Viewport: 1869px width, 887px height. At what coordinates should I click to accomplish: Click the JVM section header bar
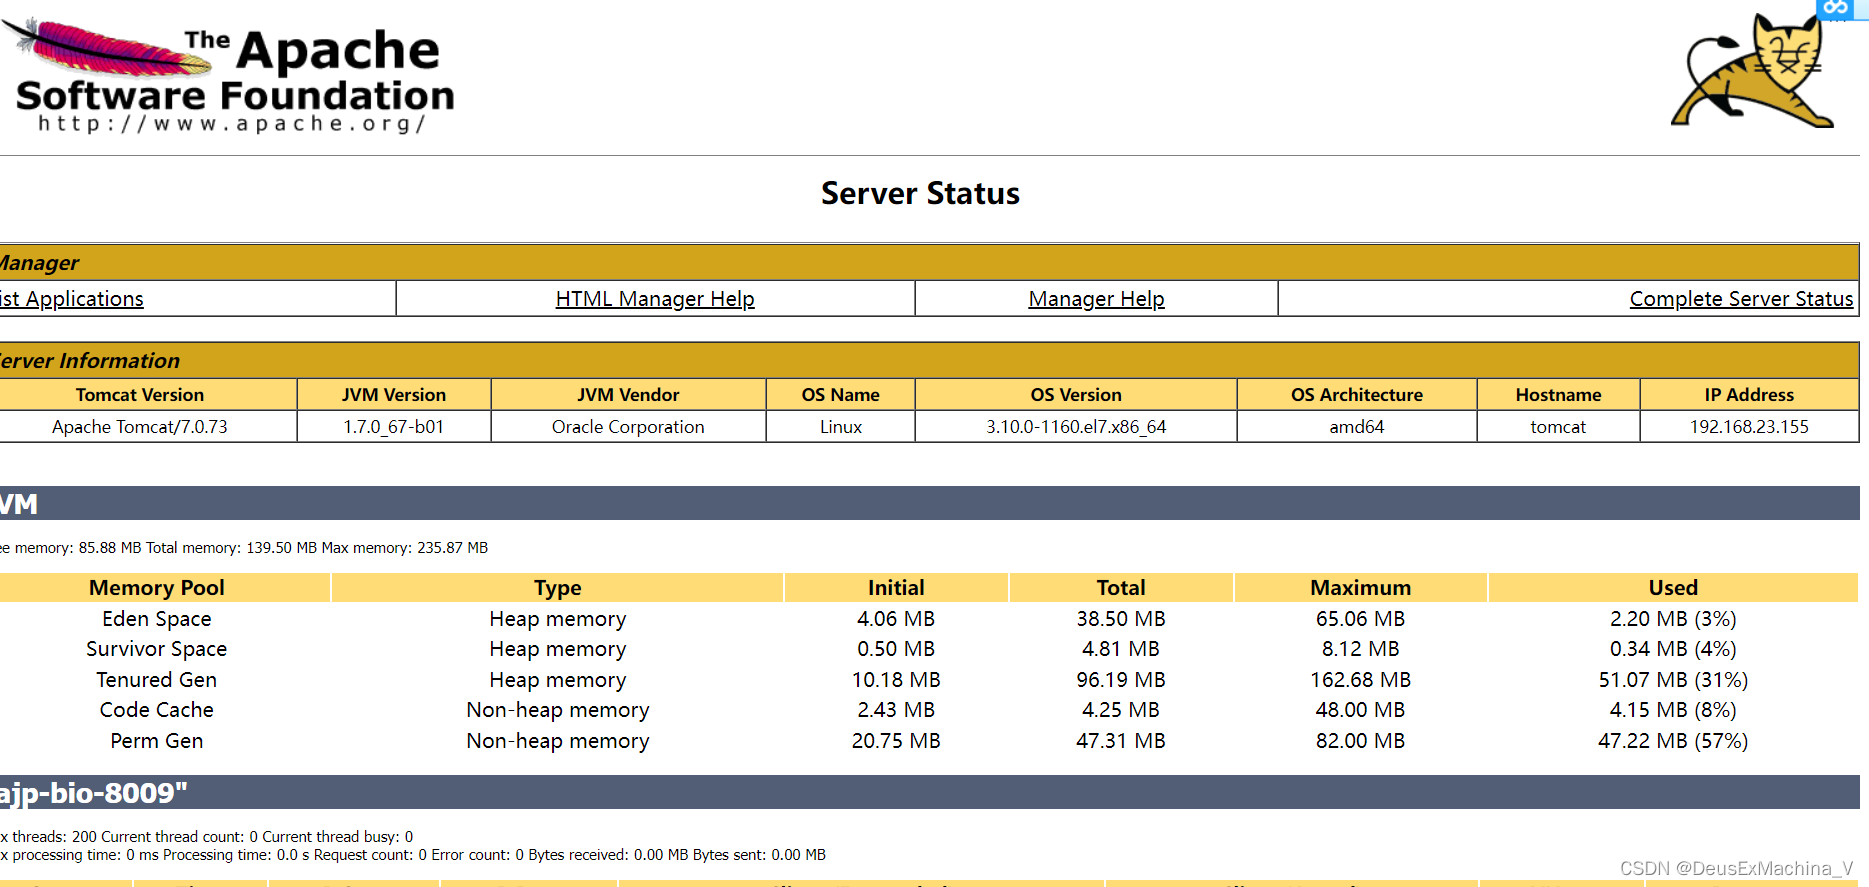(x=929, y=503)
